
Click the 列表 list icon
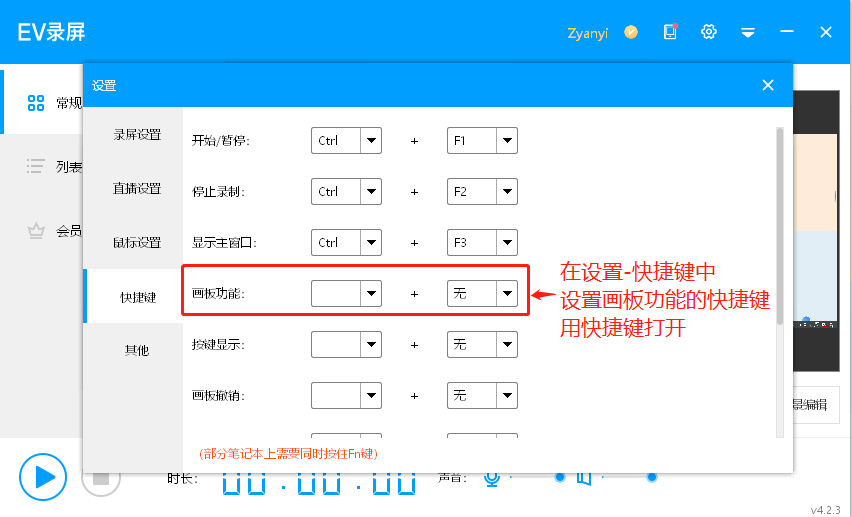[36, 166]
